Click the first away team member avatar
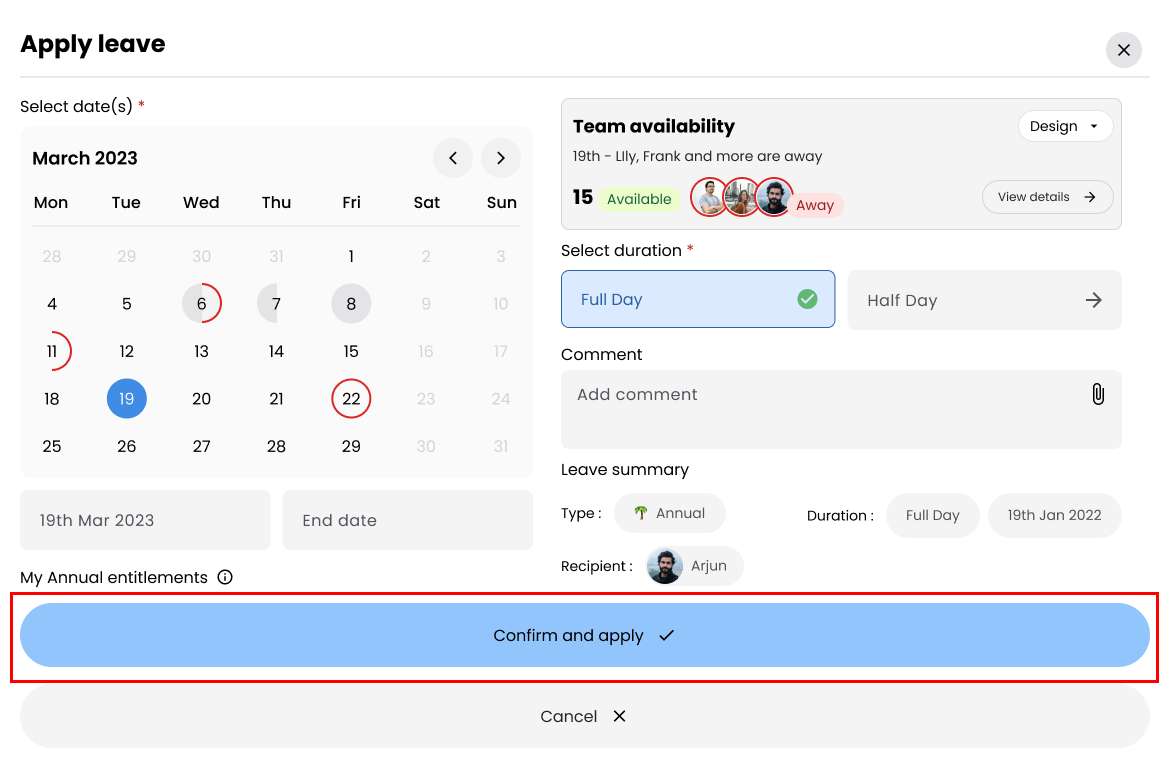The height and width of the screenshot is (772, 1170). [709, 197]
